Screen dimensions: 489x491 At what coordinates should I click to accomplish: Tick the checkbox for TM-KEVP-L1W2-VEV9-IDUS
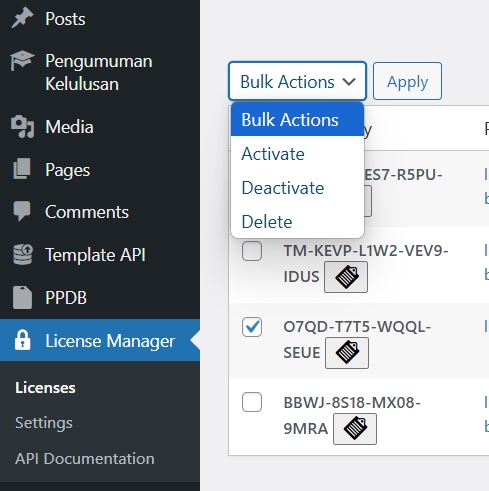(x=252, y=251)
